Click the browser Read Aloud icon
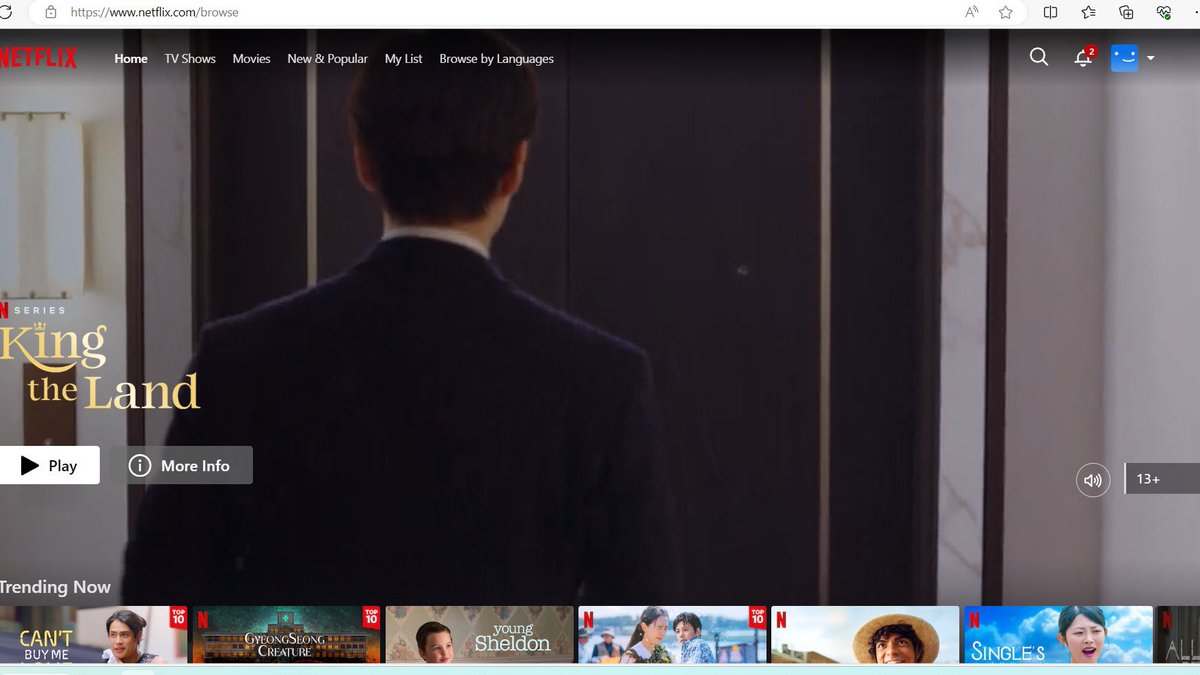 [x=972, y=12]
